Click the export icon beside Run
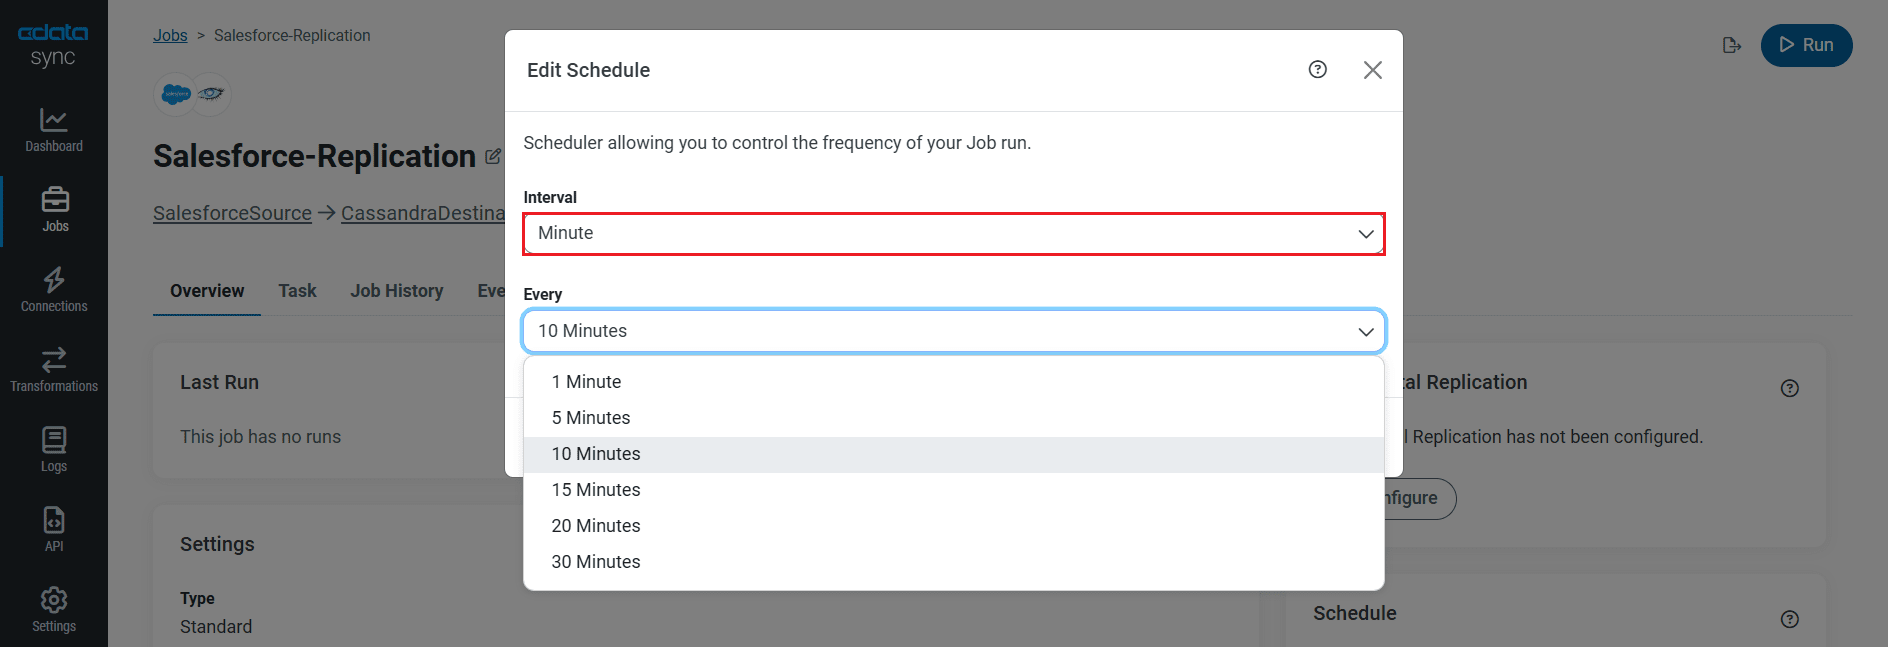The width and height of the screenshot is (1888, 647). [x=1732, y=46]
